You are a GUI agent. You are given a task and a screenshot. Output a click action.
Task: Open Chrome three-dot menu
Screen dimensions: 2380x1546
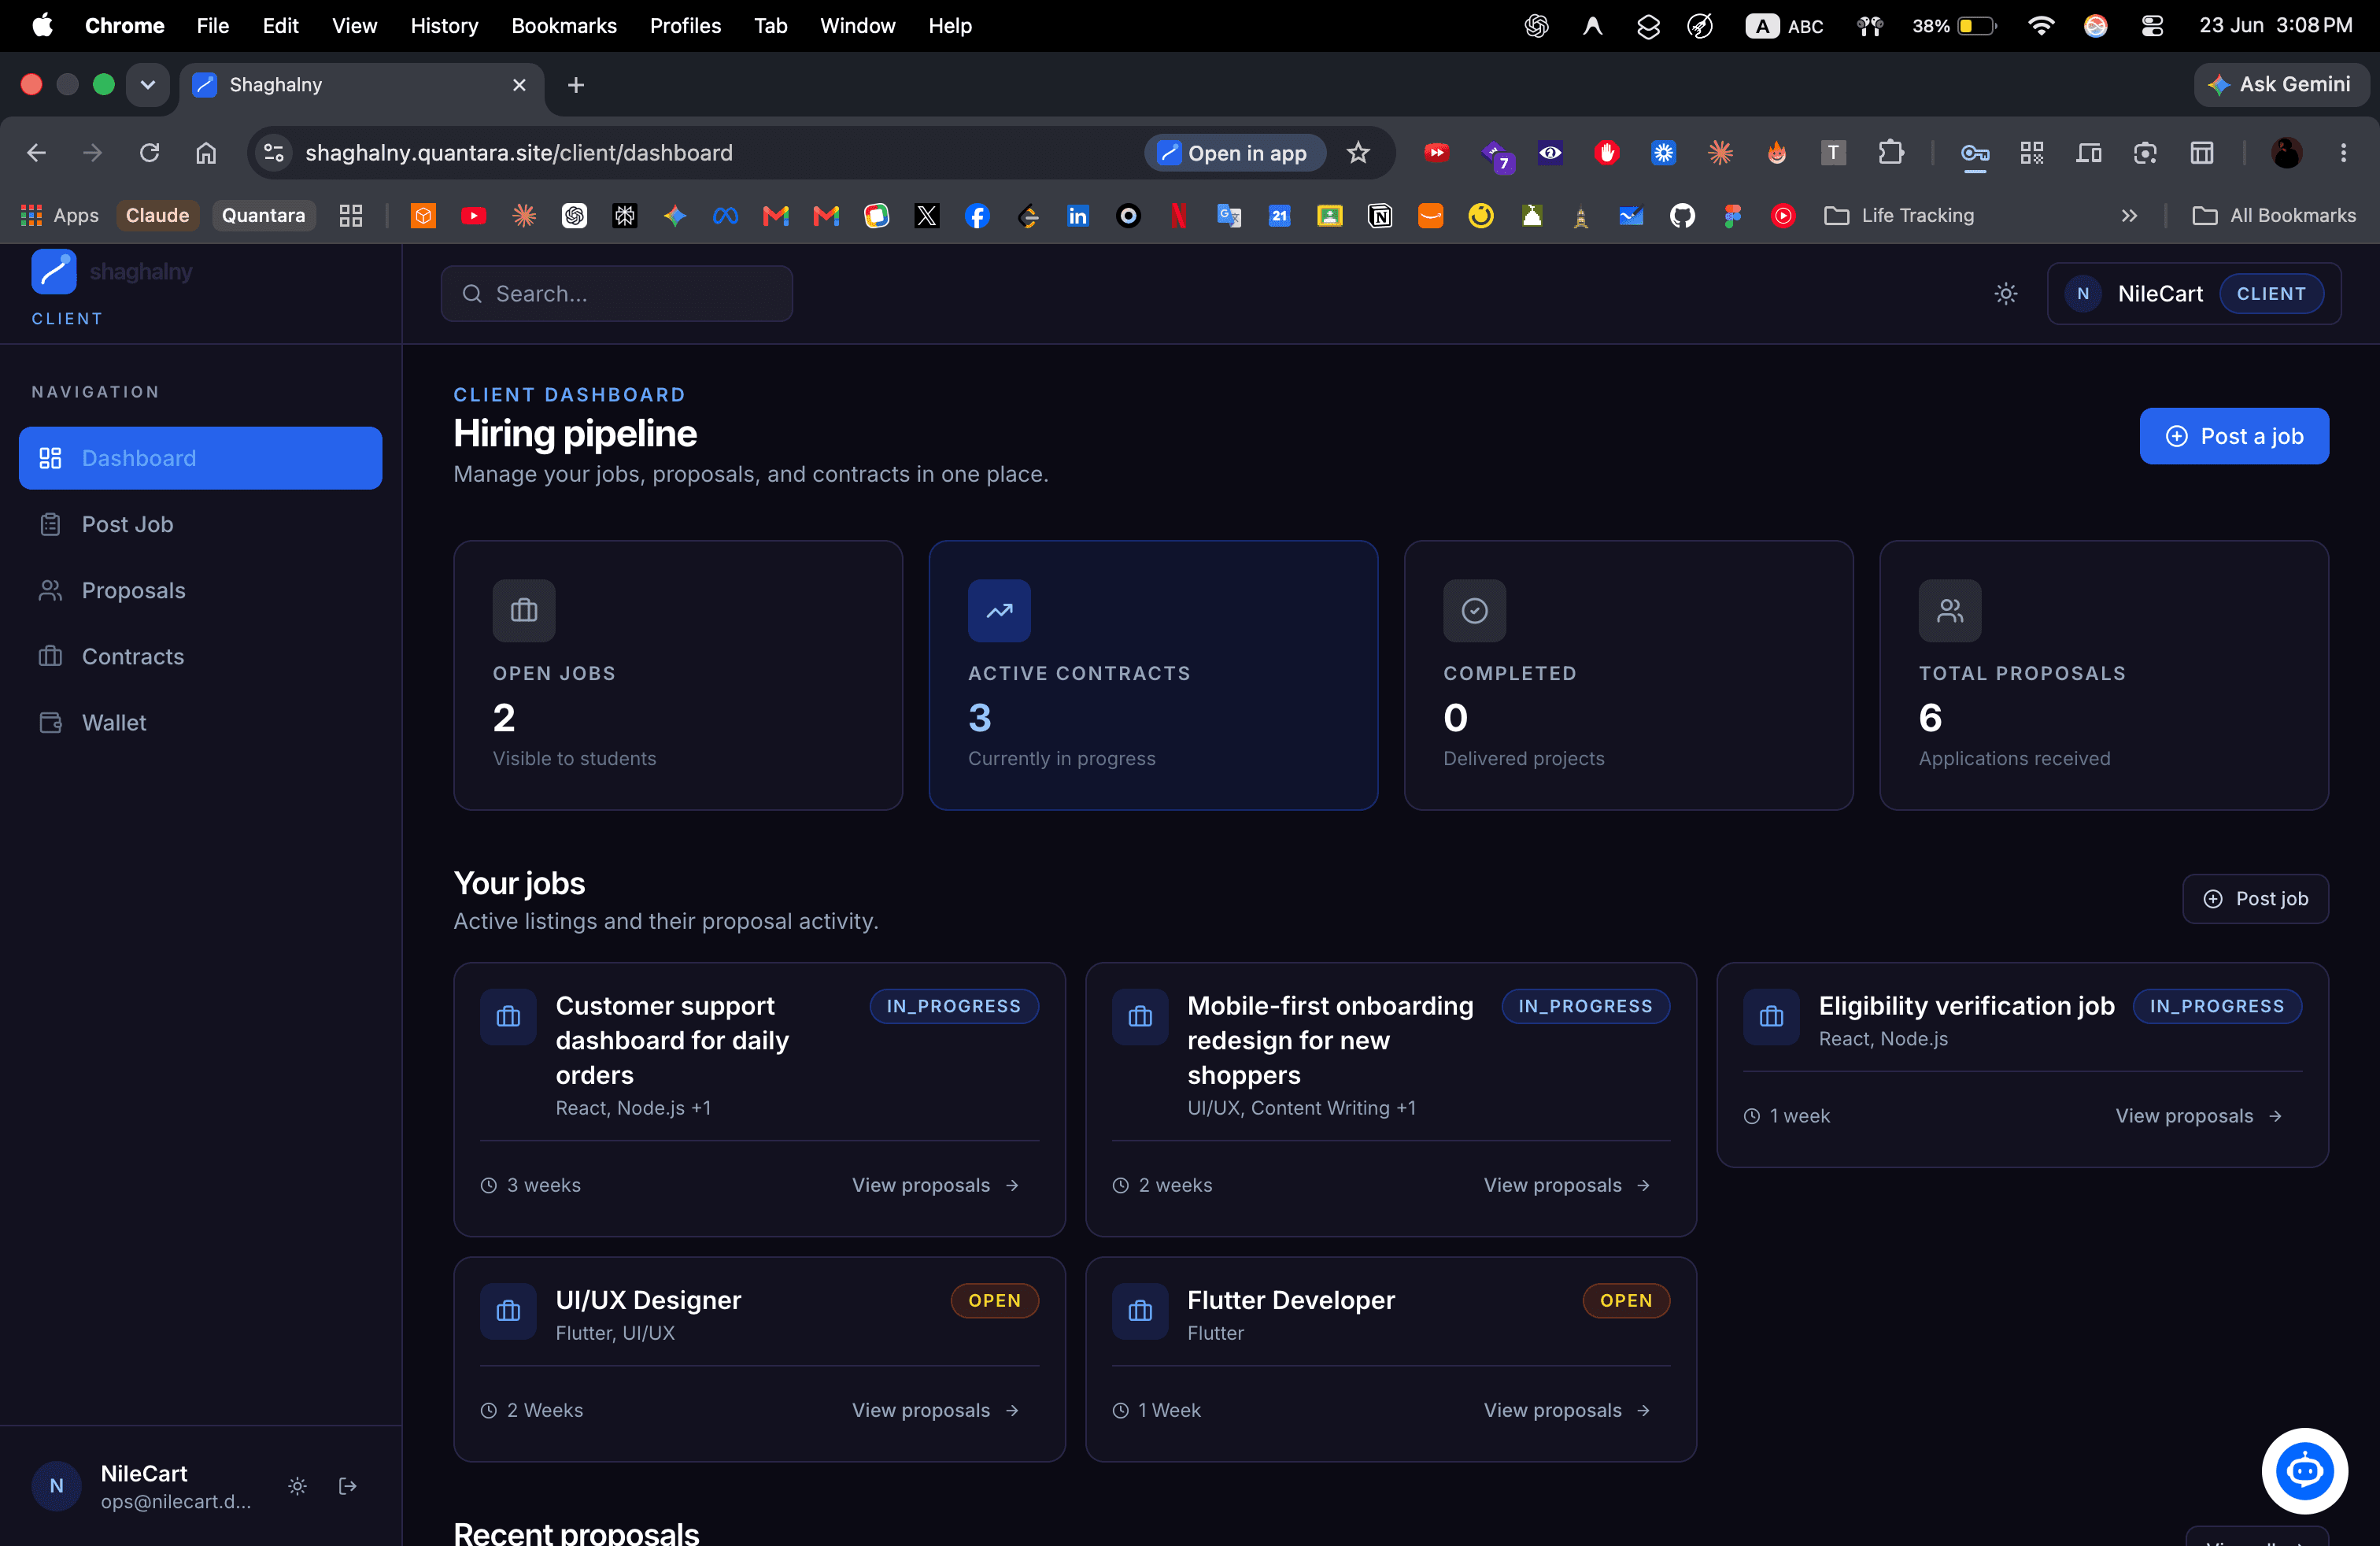(2343, 152)
